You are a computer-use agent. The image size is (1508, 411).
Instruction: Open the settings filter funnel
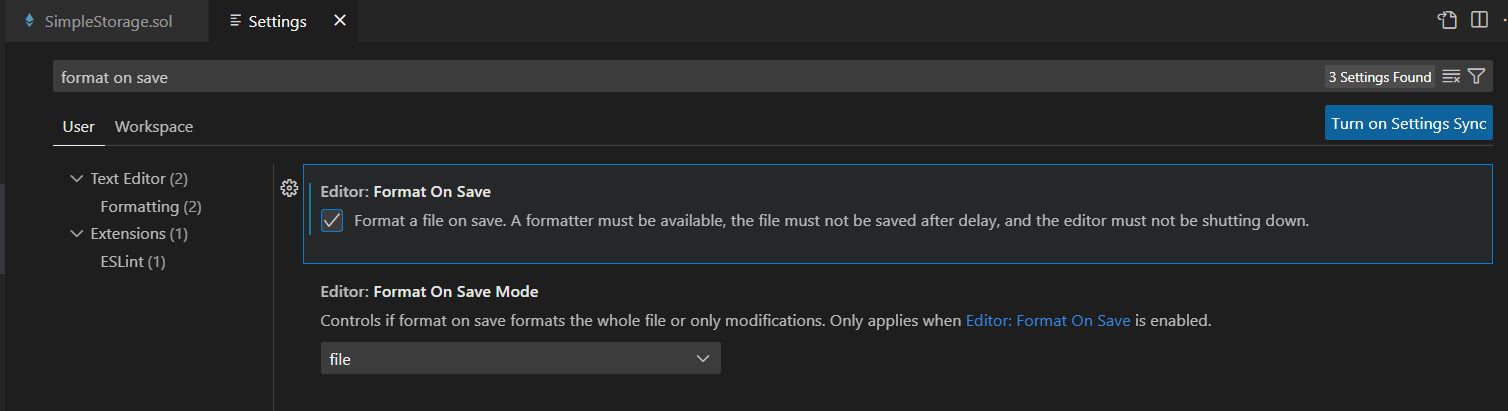coord(1477,77)
